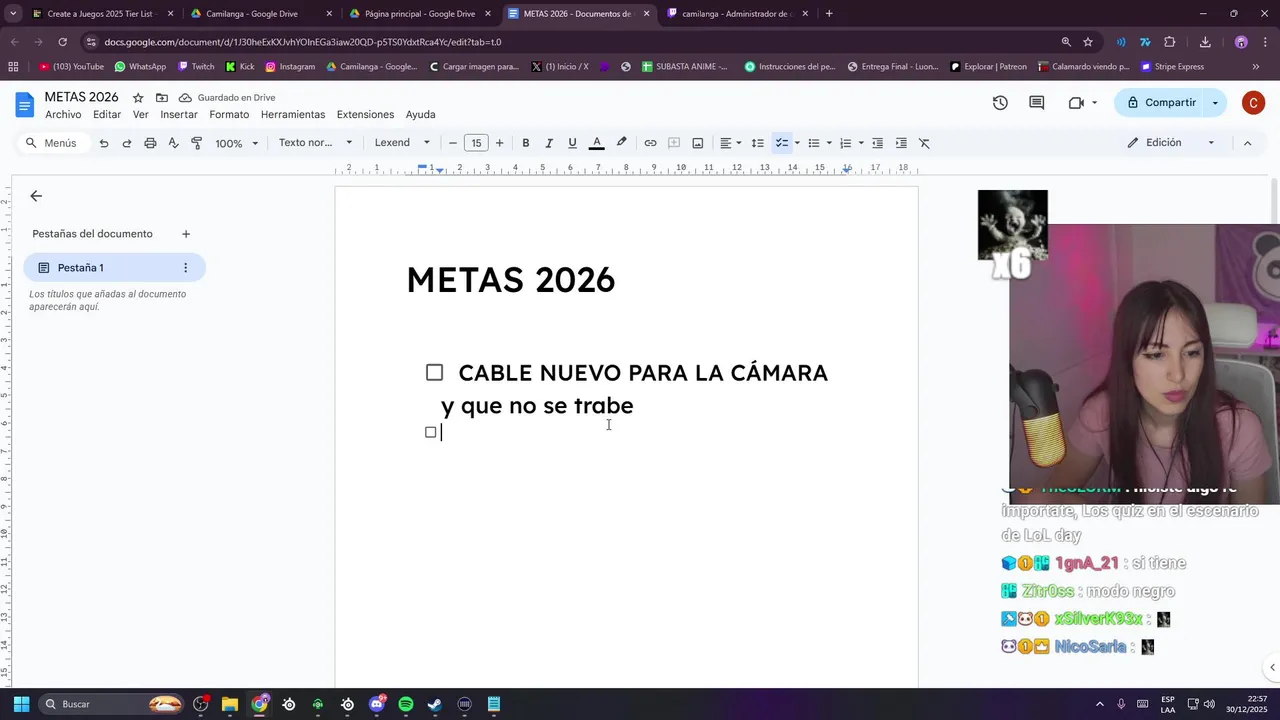
Task: Click the Compartir button
Action: [x=1161, y=103]
